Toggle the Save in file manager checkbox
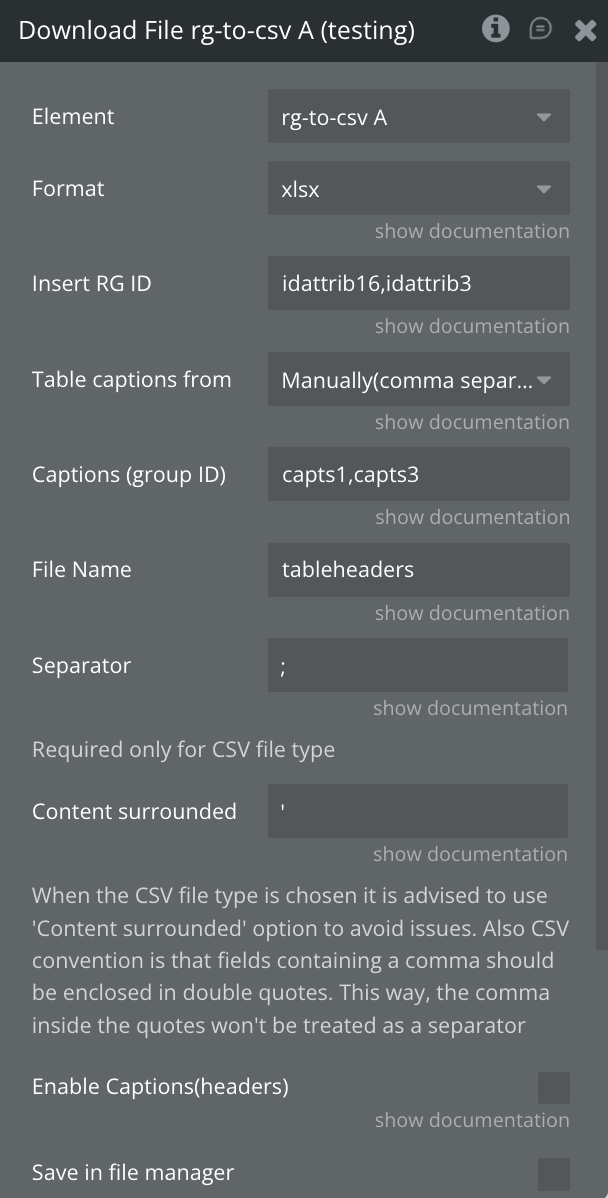 553,1174
